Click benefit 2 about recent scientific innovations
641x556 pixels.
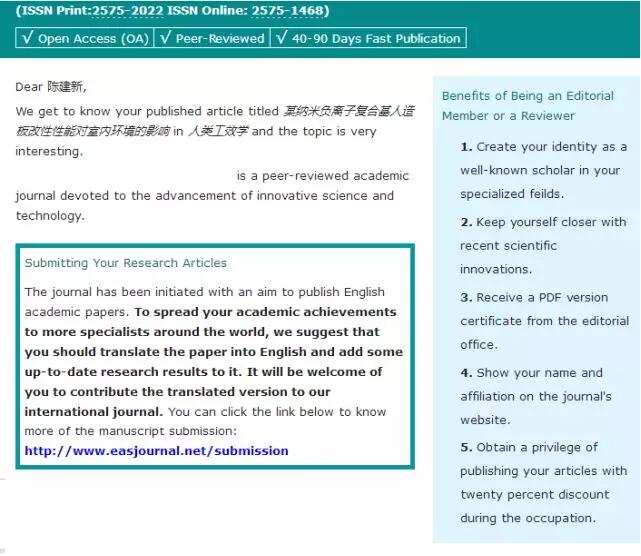tap(543, 245)
